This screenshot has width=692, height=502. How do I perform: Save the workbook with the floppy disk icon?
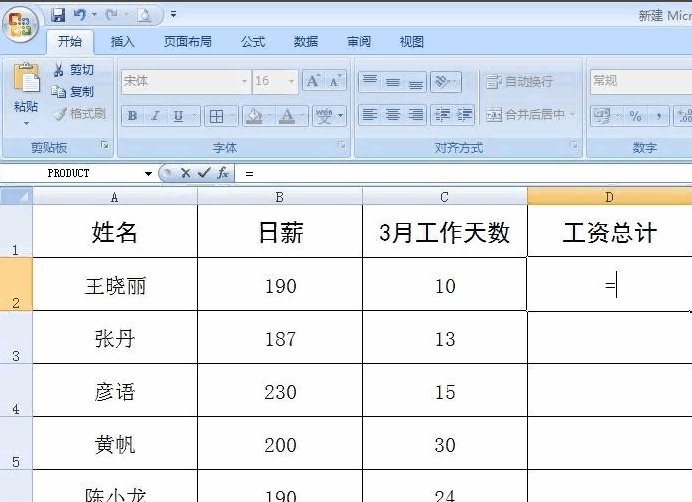point(58,15)
